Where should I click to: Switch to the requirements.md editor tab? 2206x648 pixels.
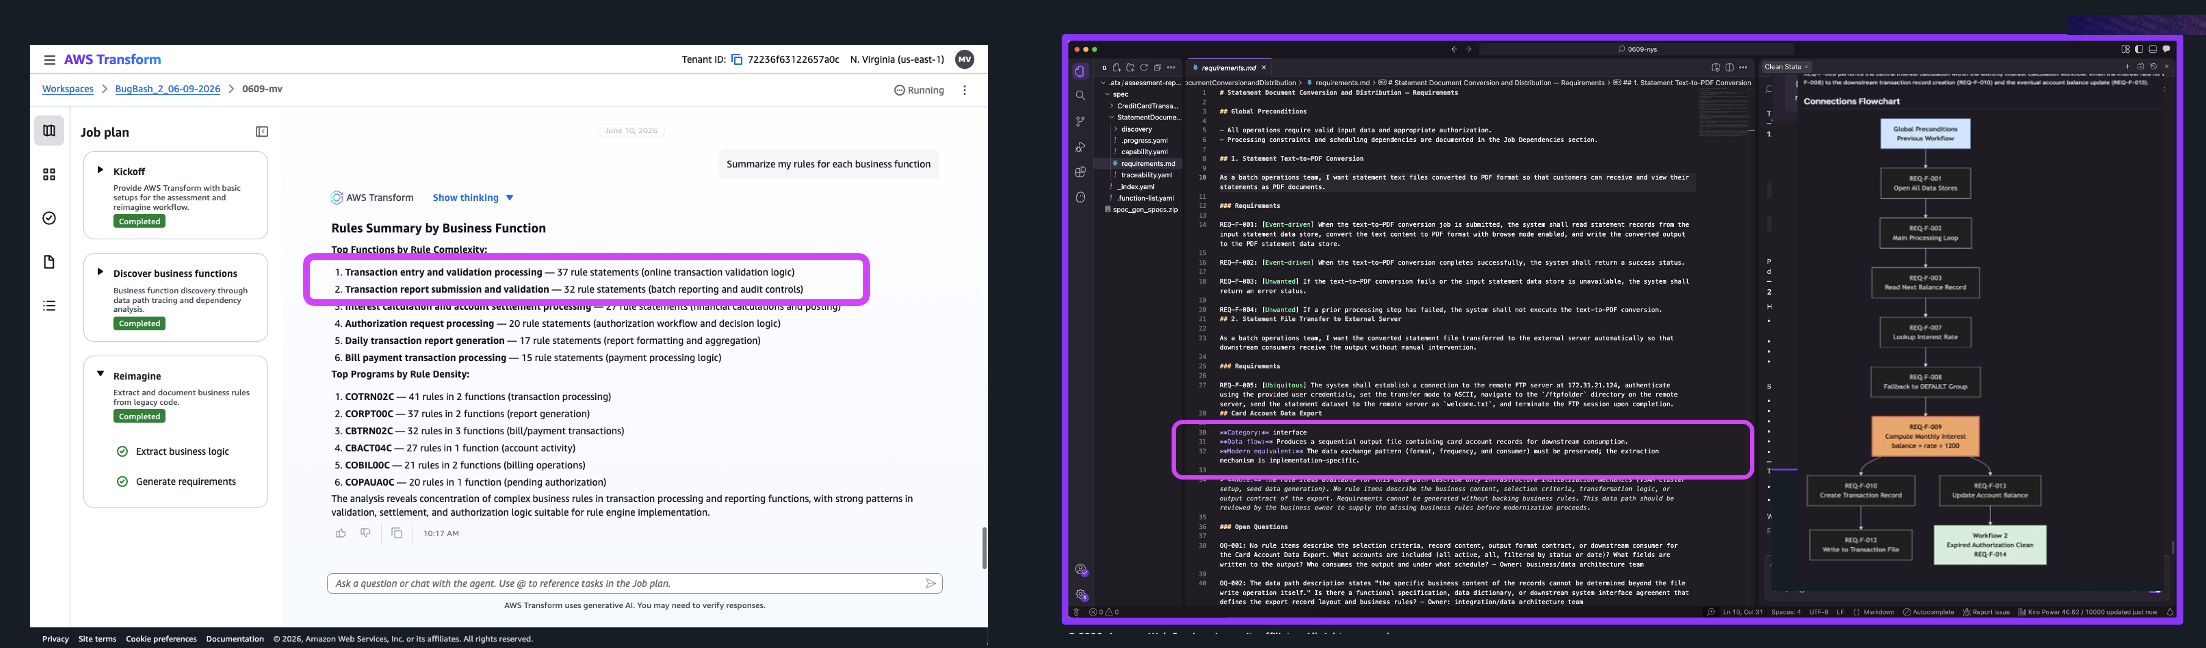pyautogui.click(x=1228, y=68)
